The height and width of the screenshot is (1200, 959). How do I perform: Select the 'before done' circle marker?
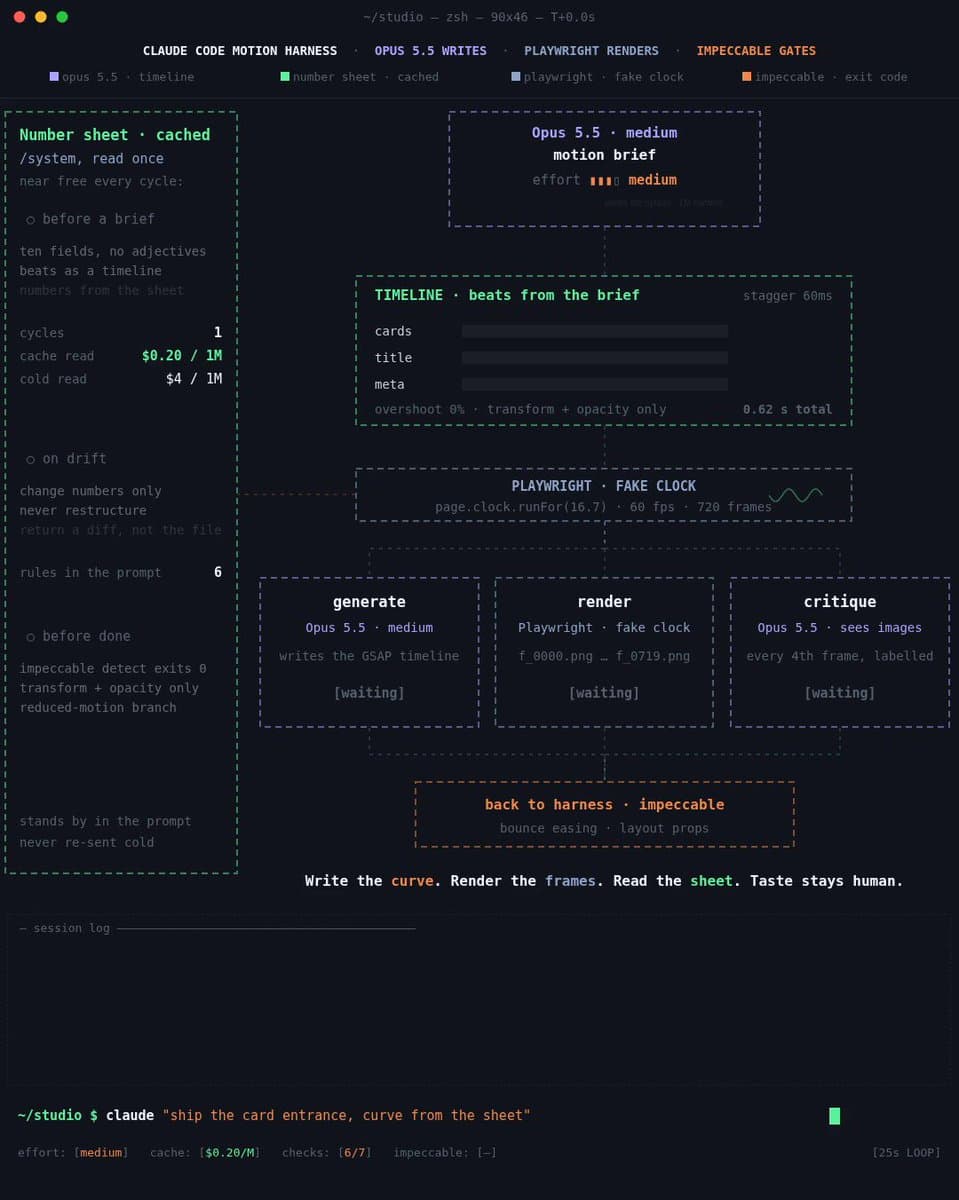coord(31,637)
